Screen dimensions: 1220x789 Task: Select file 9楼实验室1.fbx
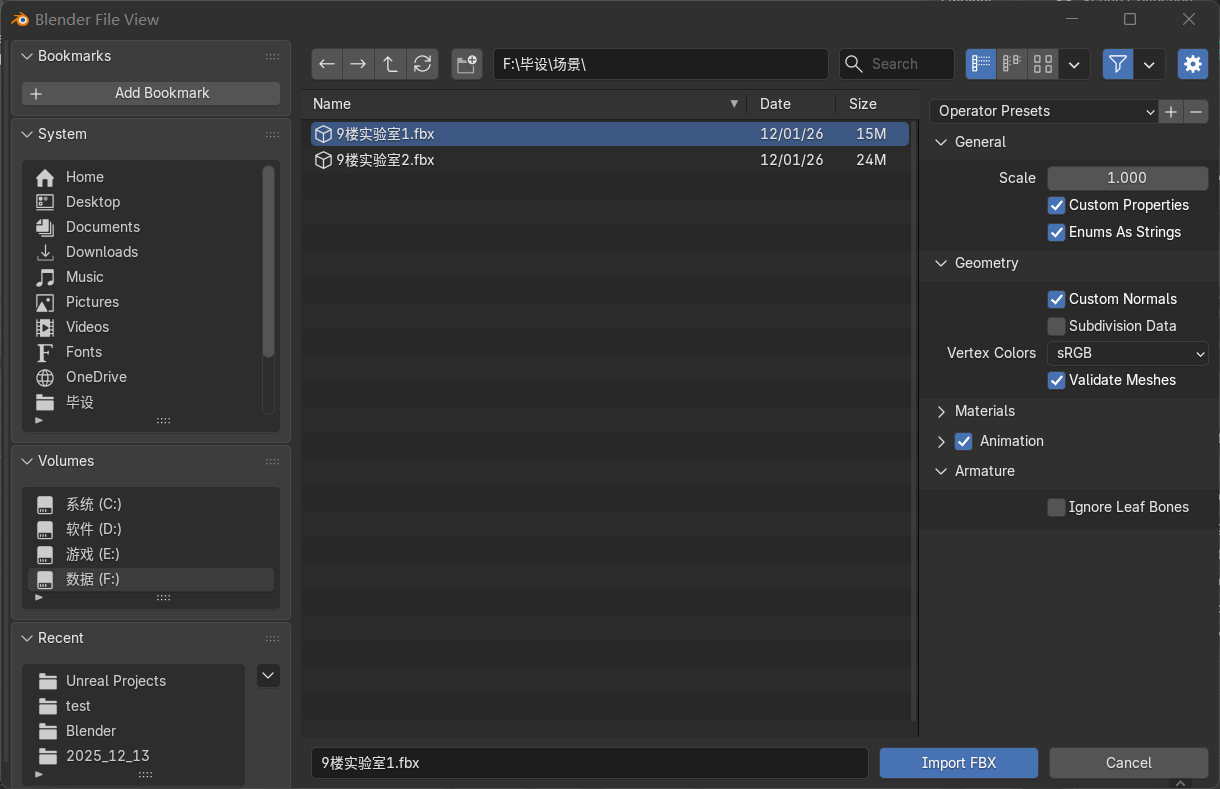(x=610, y=134)
